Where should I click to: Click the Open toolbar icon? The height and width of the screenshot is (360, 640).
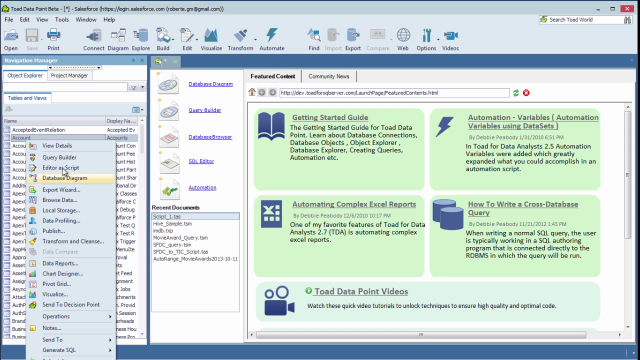(11, 39)
